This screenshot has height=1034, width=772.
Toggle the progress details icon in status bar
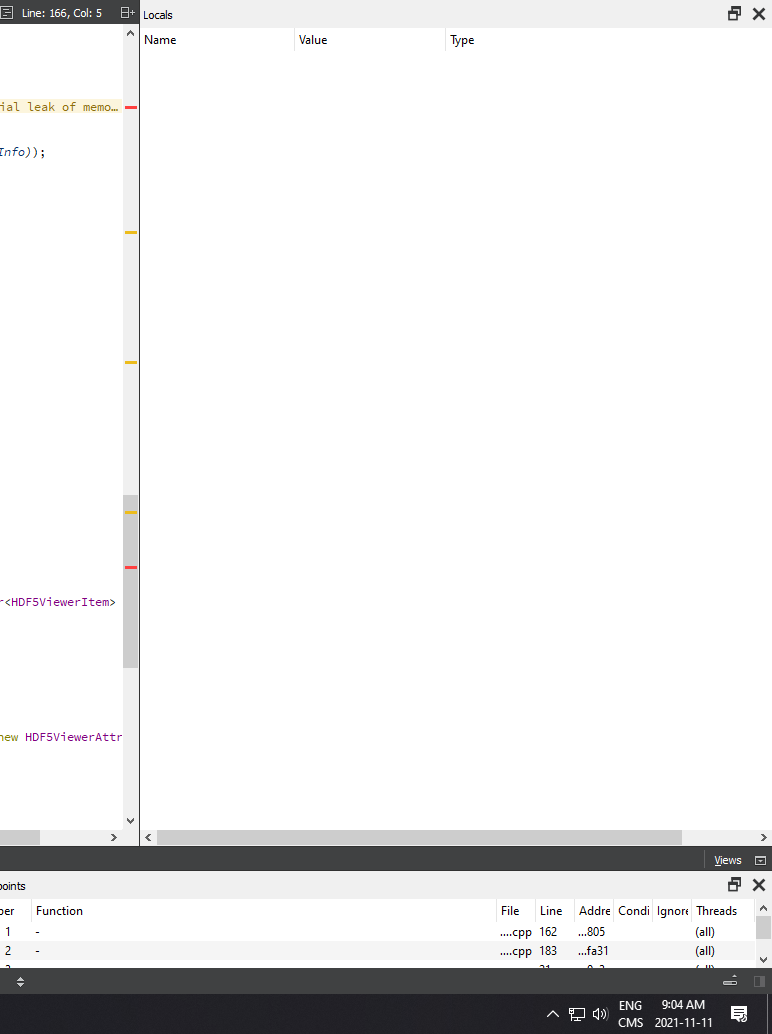click(x=730, y=981)
